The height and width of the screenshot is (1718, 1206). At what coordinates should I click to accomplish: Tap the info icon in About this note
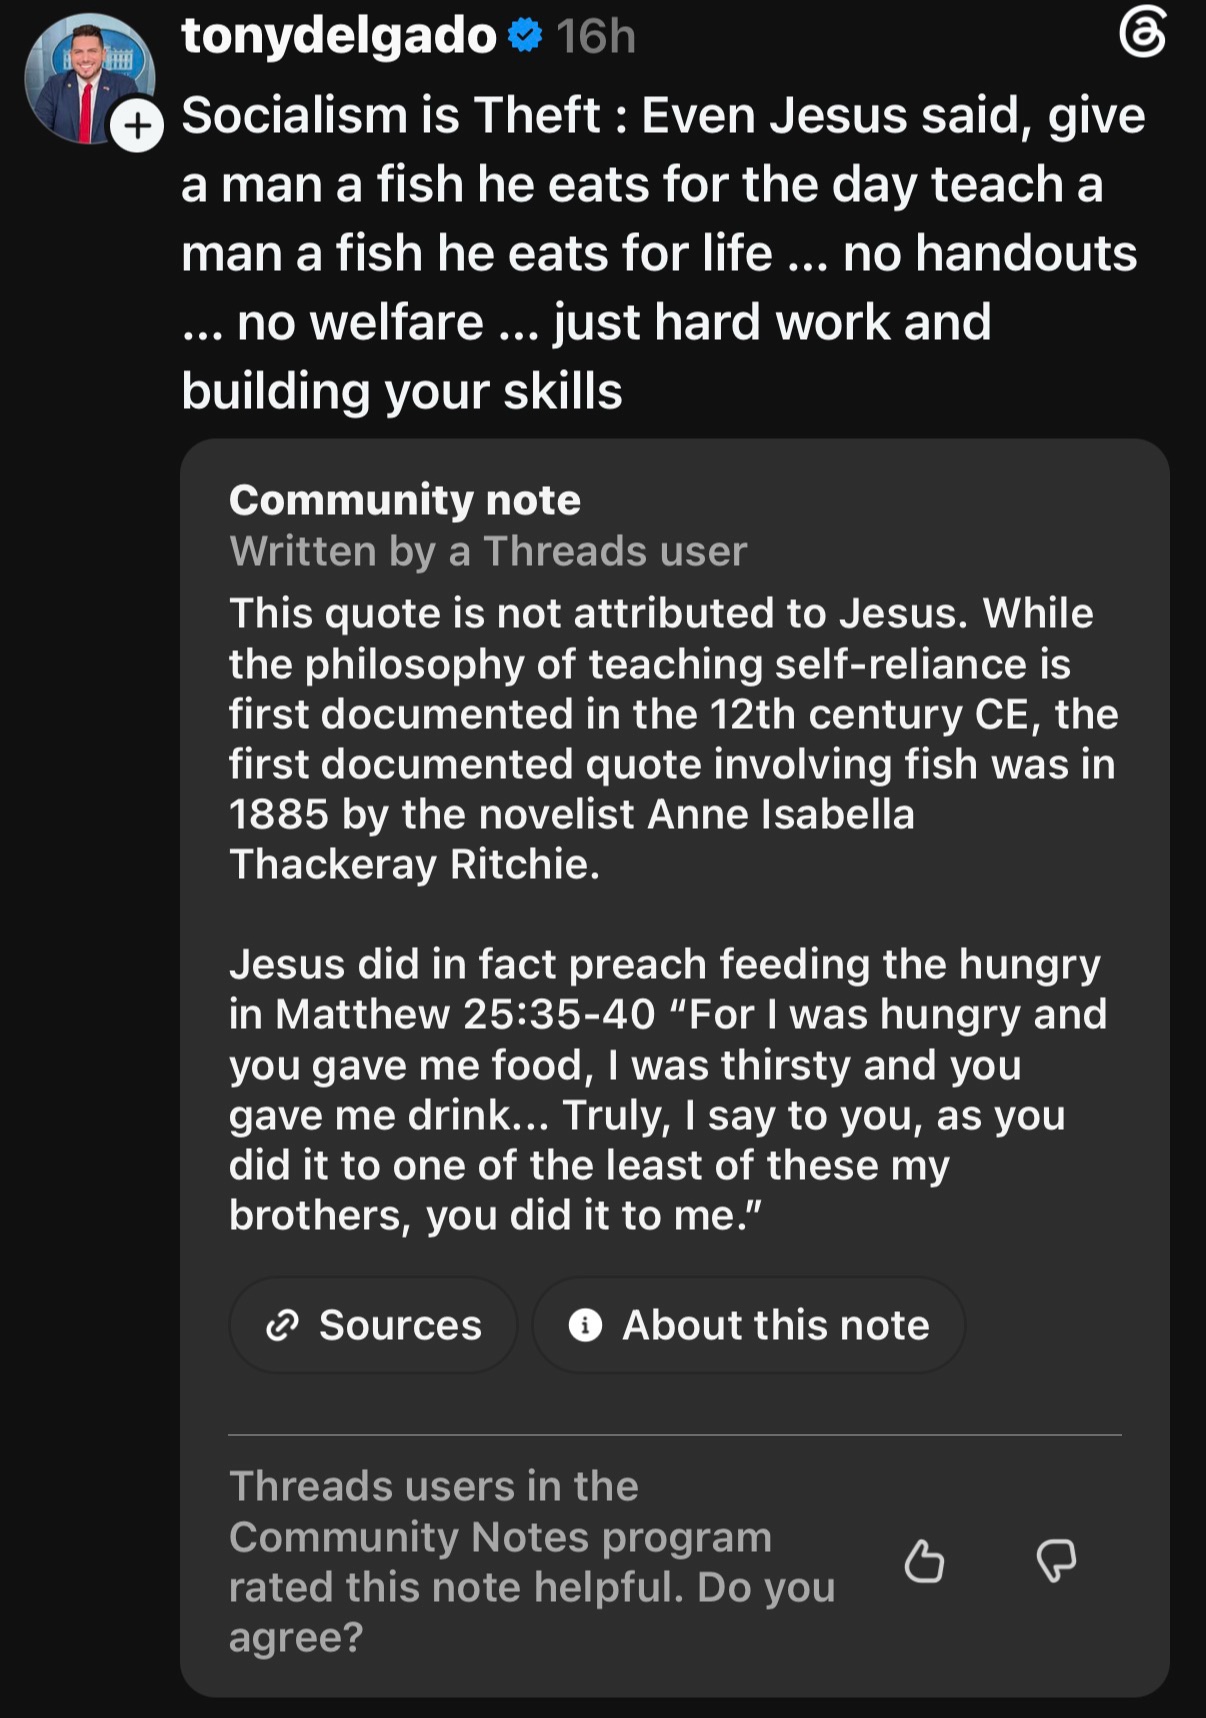pyautogui.click(x=585, y=1325)
